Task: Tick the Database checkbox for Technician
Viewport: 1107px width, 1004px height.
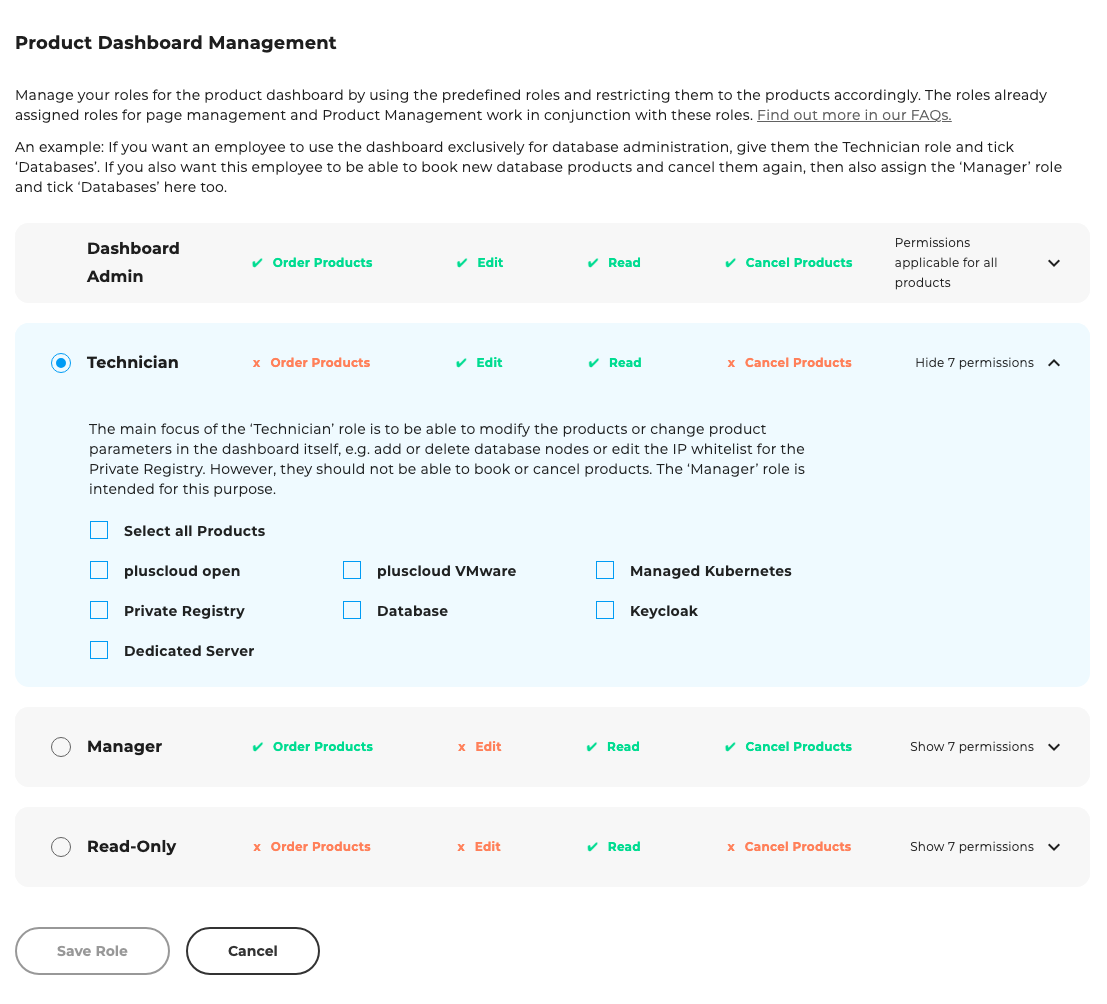Action: click(352, 610)
